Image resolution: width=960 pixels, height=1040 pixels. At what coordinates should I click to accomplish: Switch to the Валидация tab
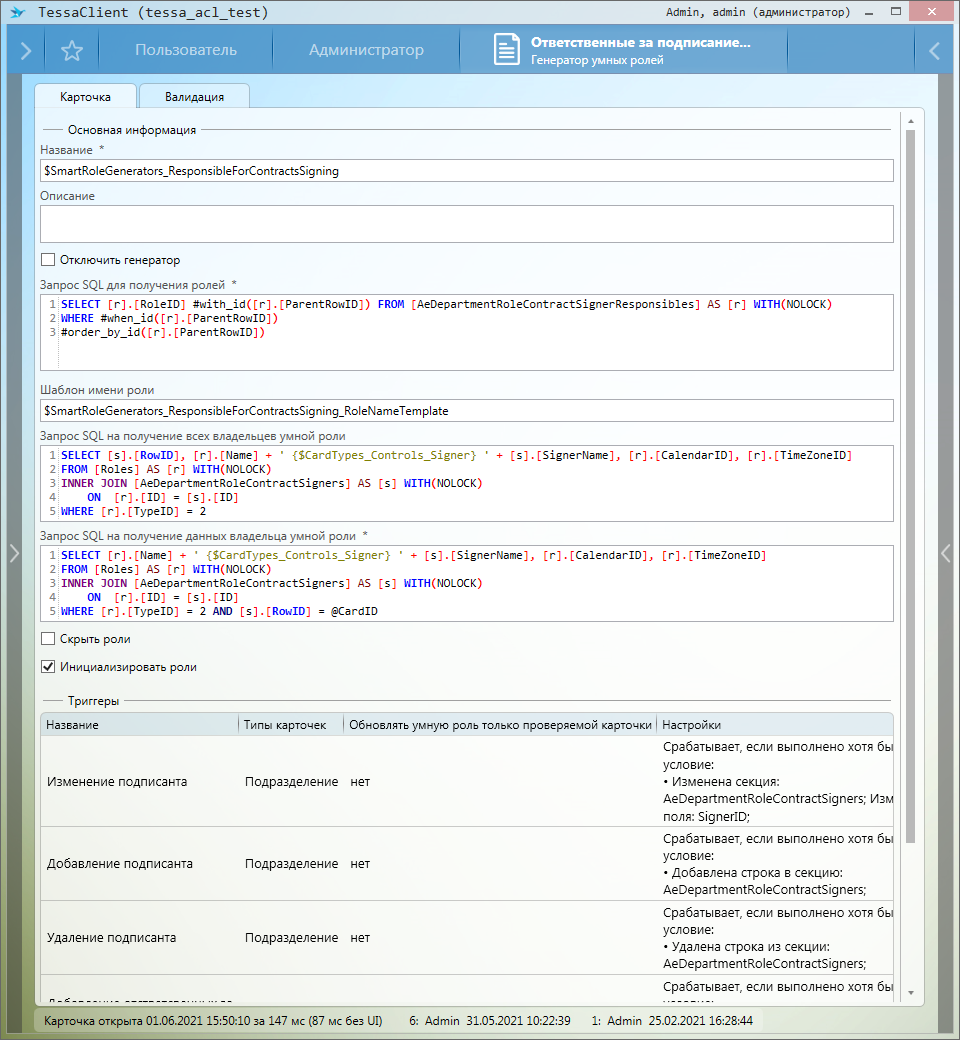[x=194, y=97]
